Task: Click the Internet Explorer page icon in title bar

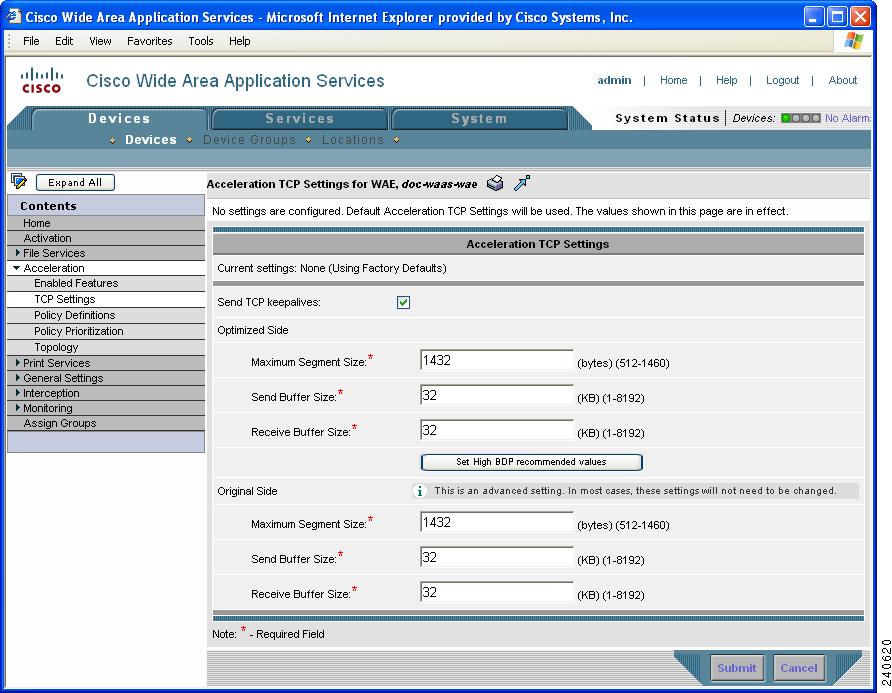Action: click(x=13, y=16)
